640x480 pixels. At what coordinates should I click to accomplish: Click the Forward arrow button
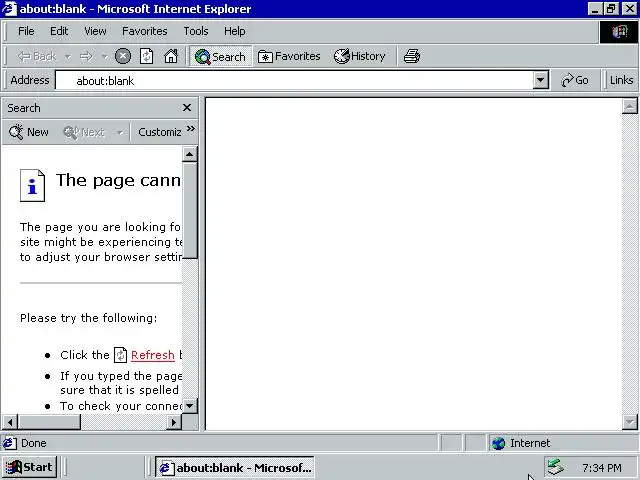86,56
